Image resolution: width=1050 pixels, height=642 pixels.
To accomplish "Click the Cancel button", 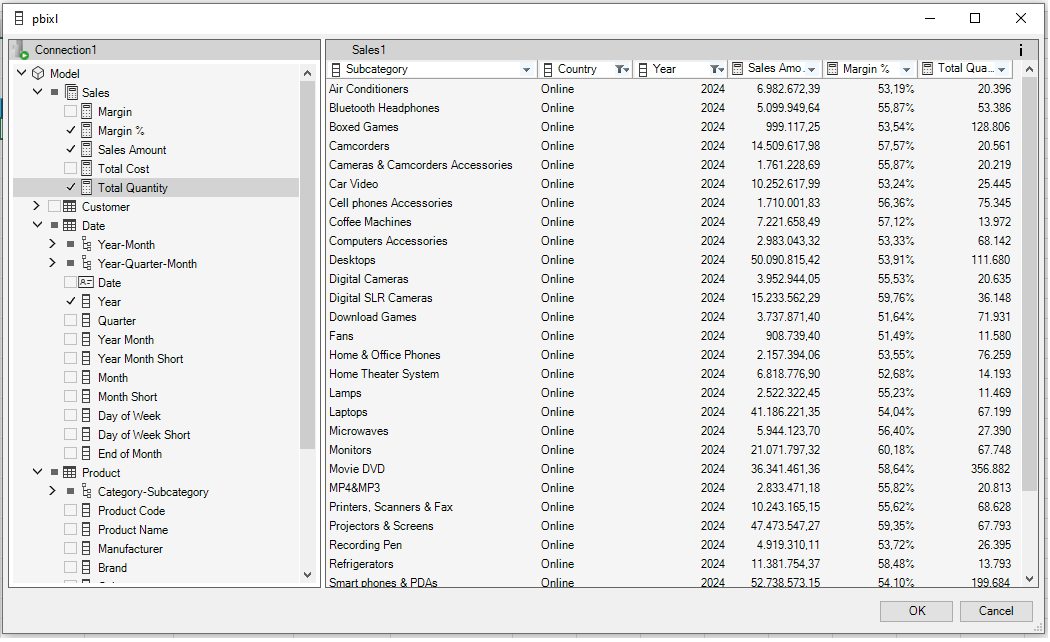I will pyautogui.click(x=996, y=611).
